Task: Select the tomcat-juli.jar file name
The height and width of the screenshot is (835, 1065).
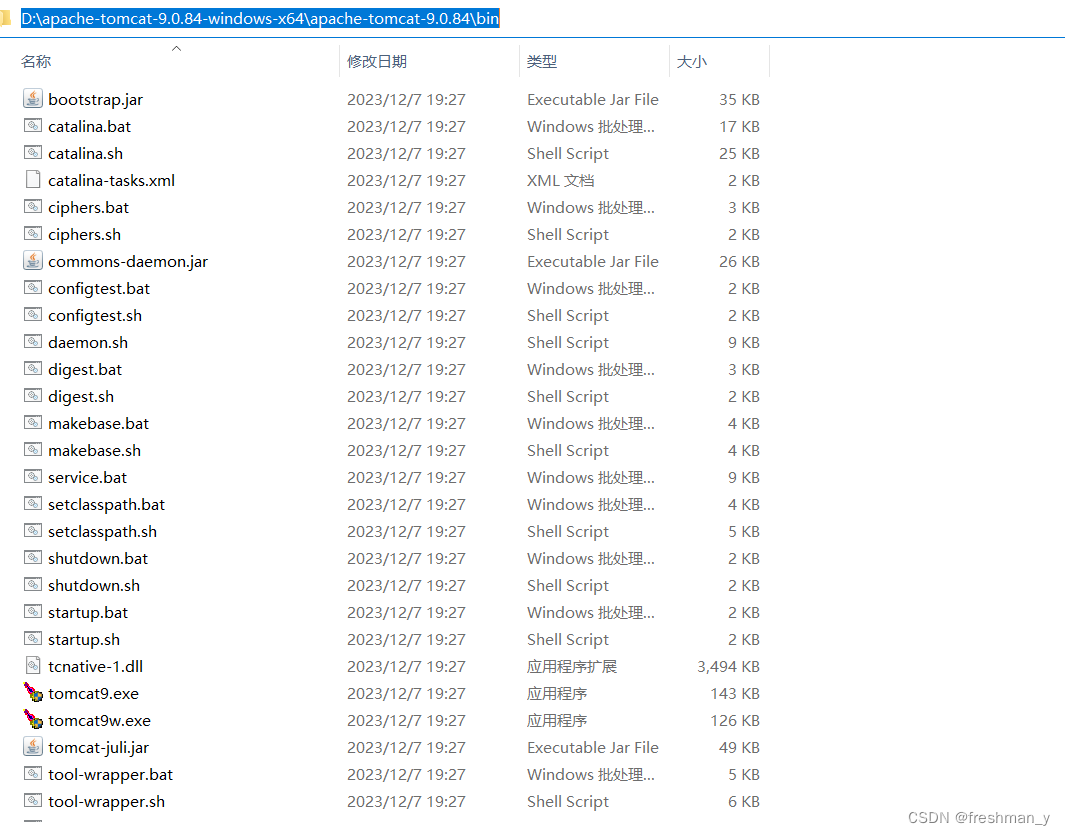Action: 98,748
